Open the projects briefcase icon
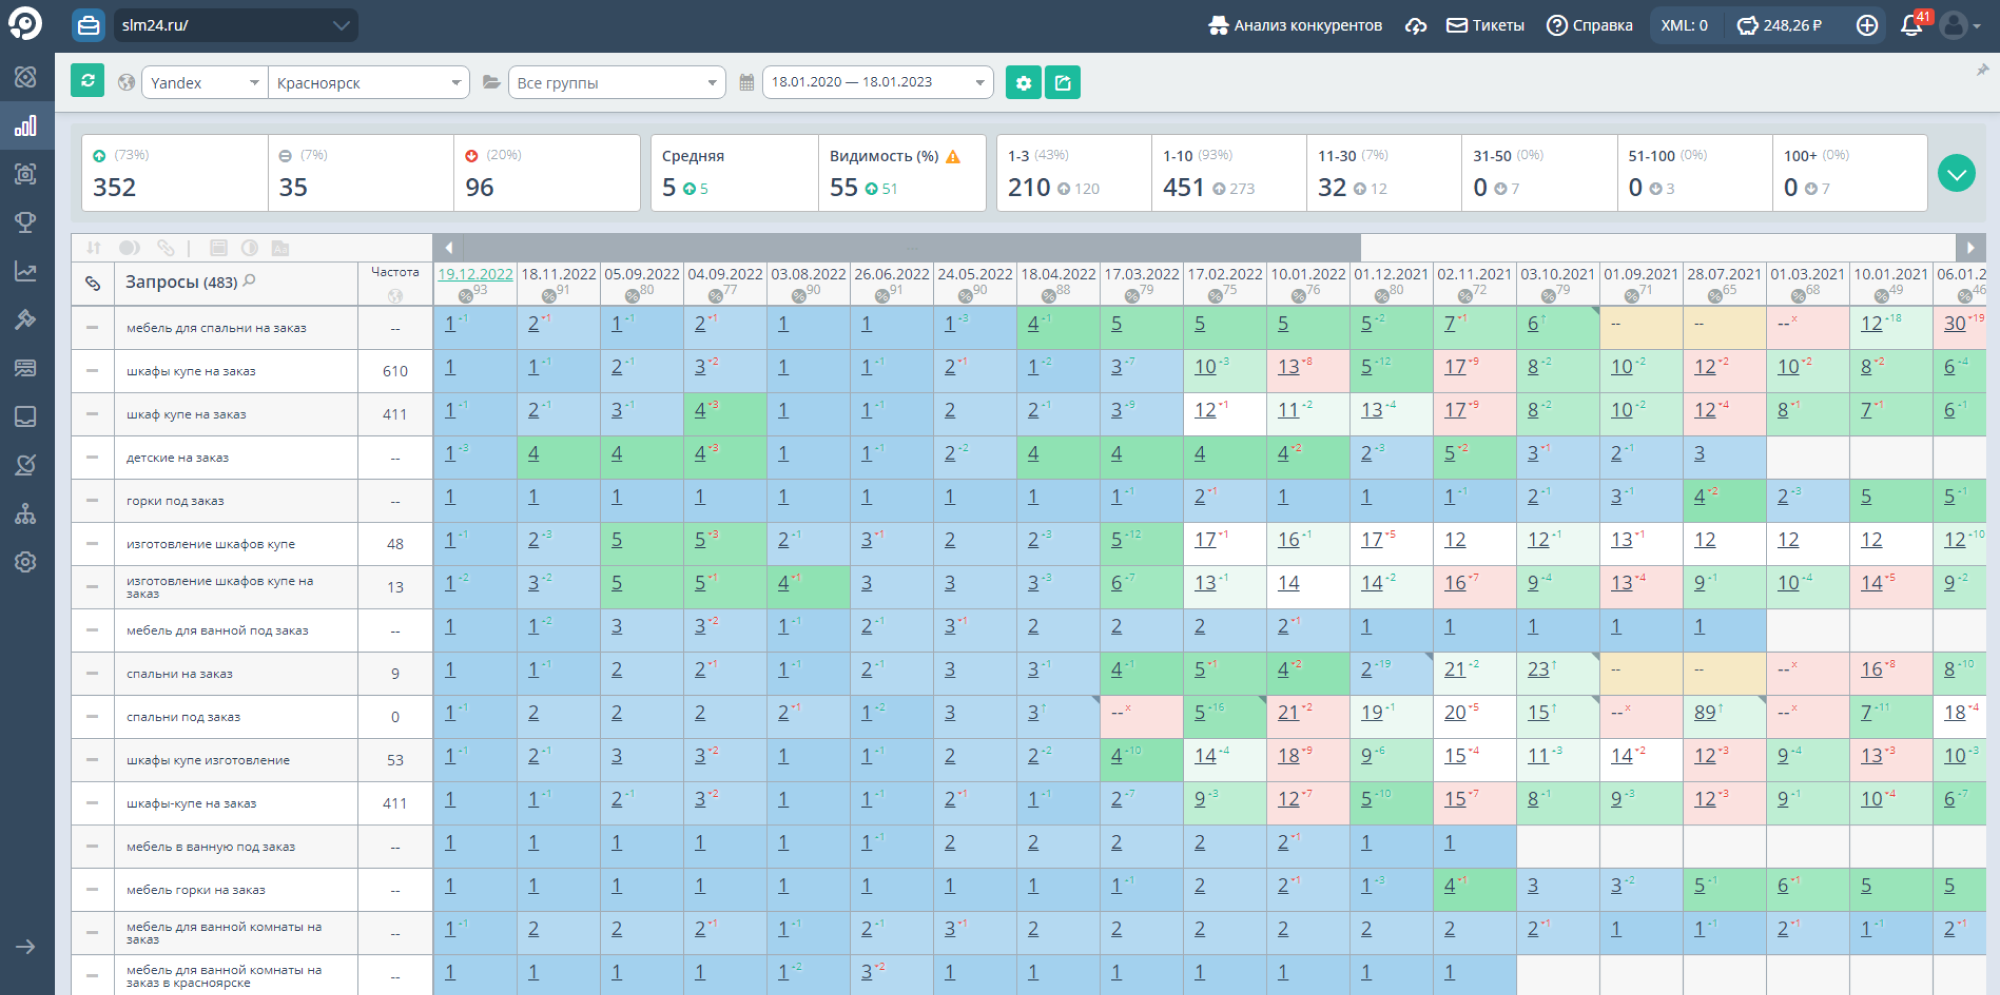Viewport: 2000px width, 995px height. click(x=89, y=25)
